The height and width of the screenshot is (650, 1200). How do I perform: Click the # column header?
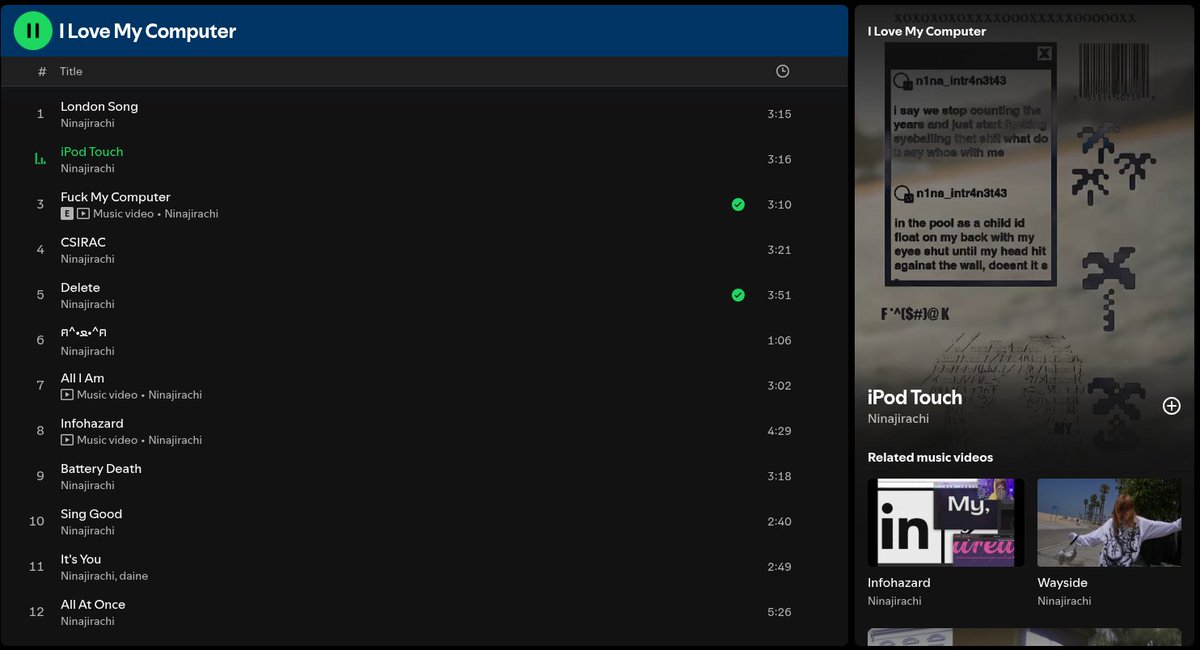tap(42, 71)
